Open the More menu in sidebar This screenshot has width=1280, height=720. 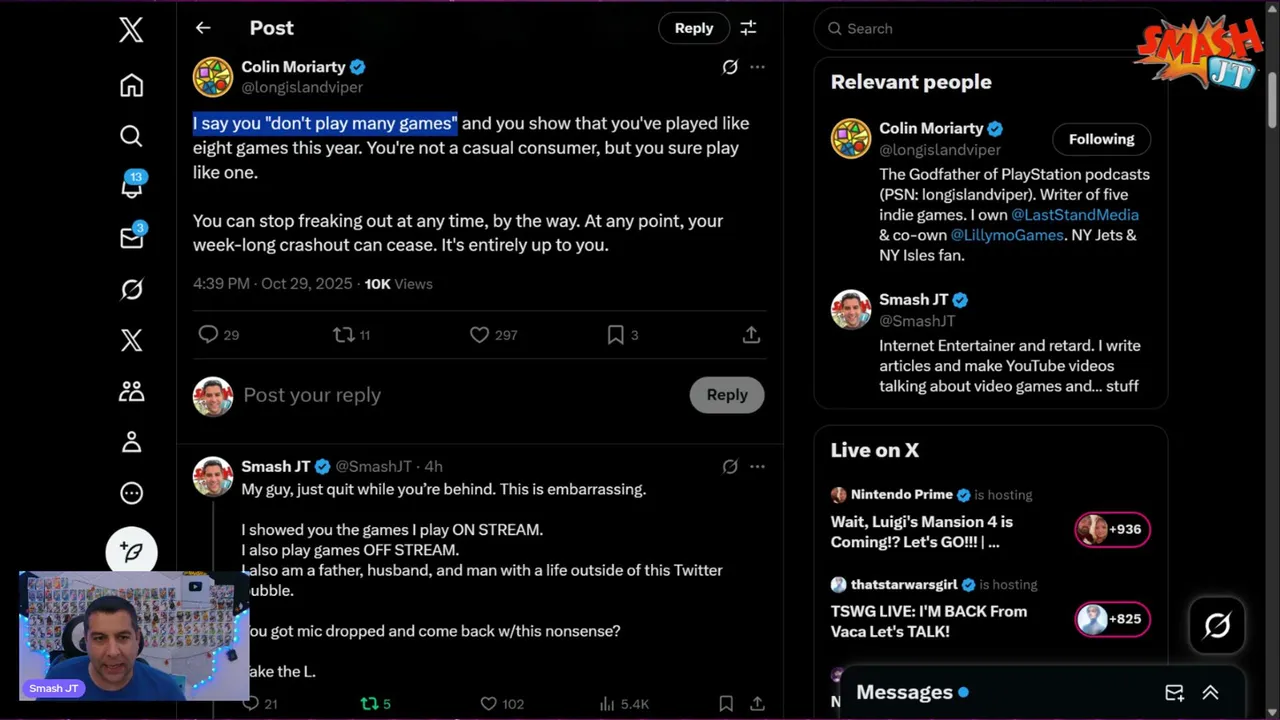131,493
